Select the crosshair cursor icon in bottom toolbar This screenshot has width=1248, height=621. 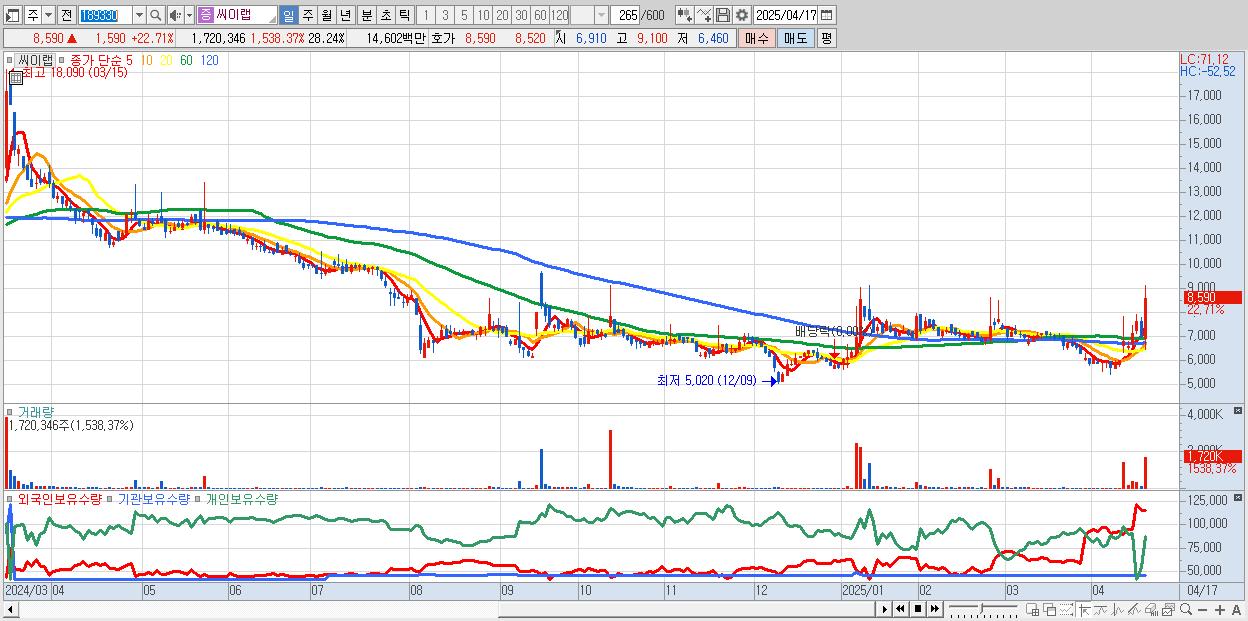coord(1084,609)
